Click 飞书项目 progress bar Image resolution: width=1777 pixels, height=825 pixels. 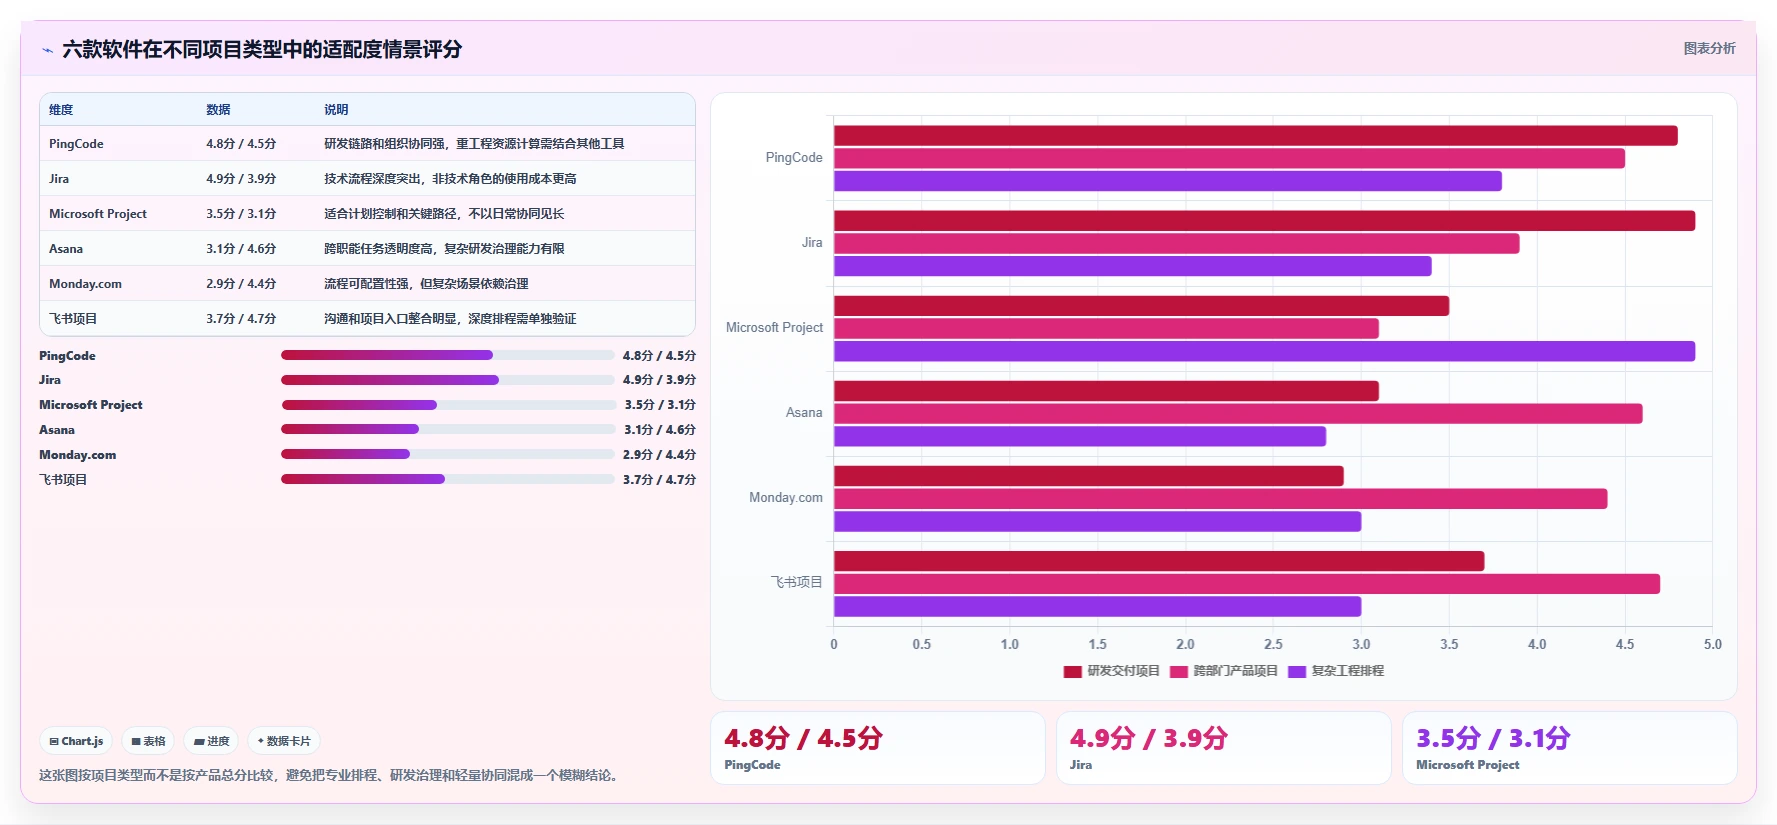pos(448,479)
